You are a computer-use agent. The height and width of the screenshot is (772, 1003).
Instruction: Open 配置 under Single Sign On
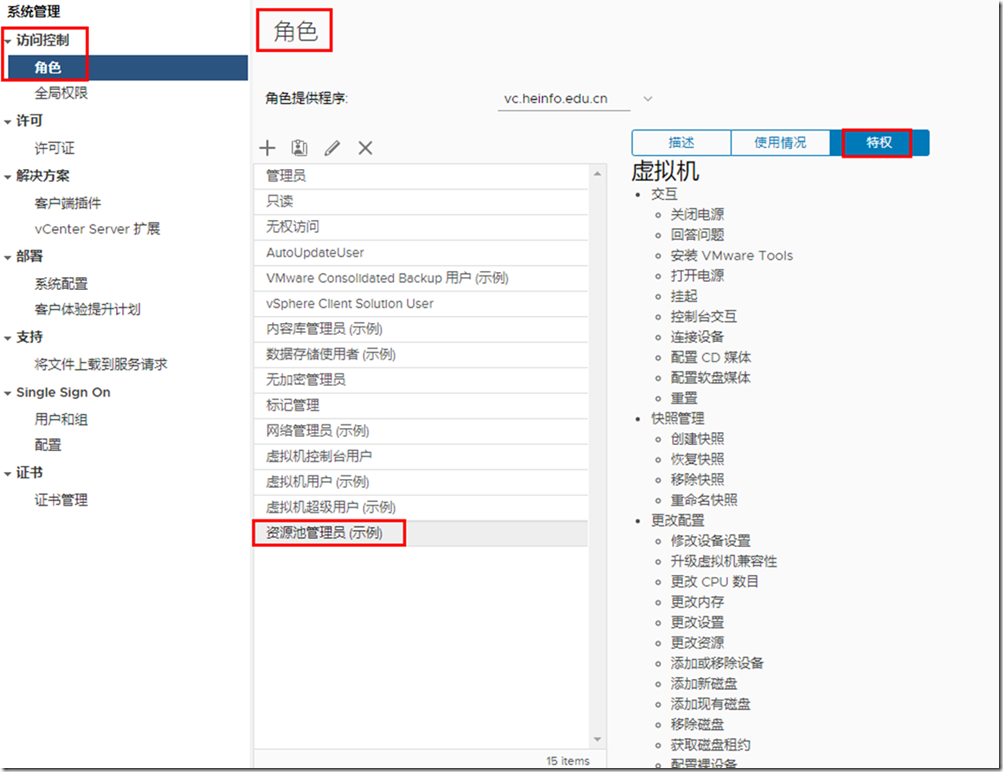coord(48,445)
